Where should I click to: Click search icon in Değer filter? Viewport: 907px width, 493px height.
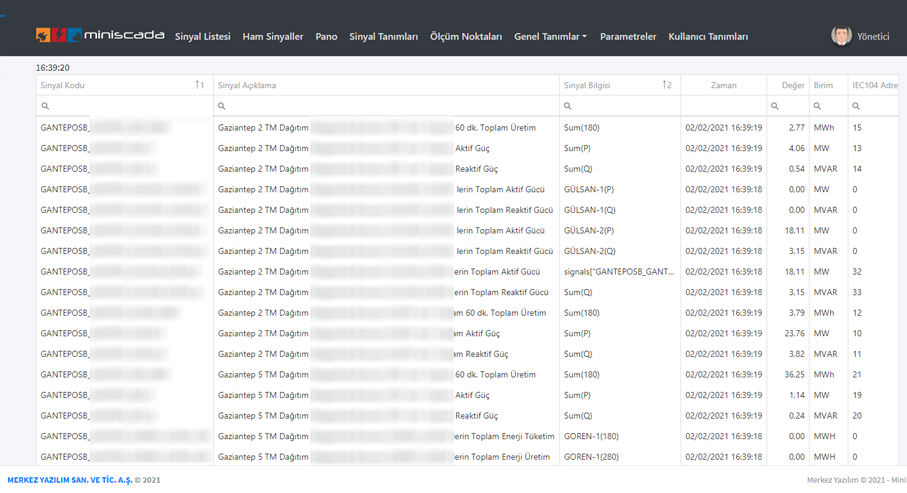coord(775,106)
